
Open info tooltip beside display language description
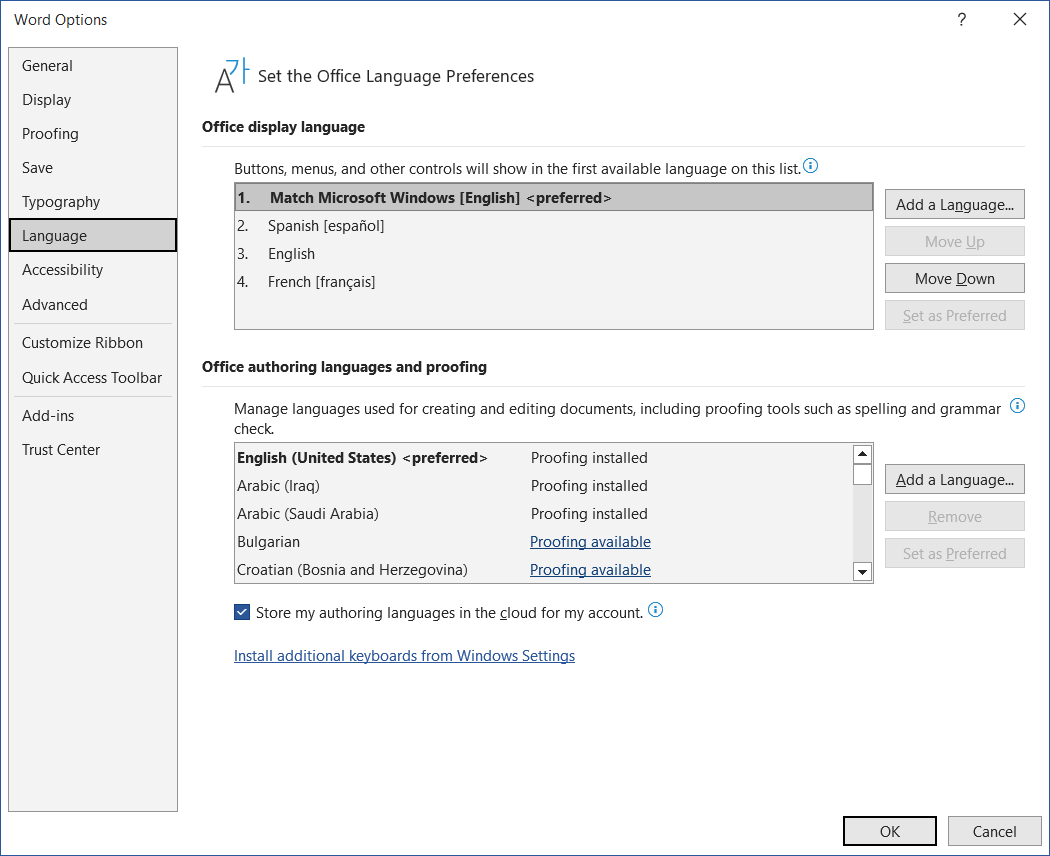pyautogui.click(x=810, y=165)
